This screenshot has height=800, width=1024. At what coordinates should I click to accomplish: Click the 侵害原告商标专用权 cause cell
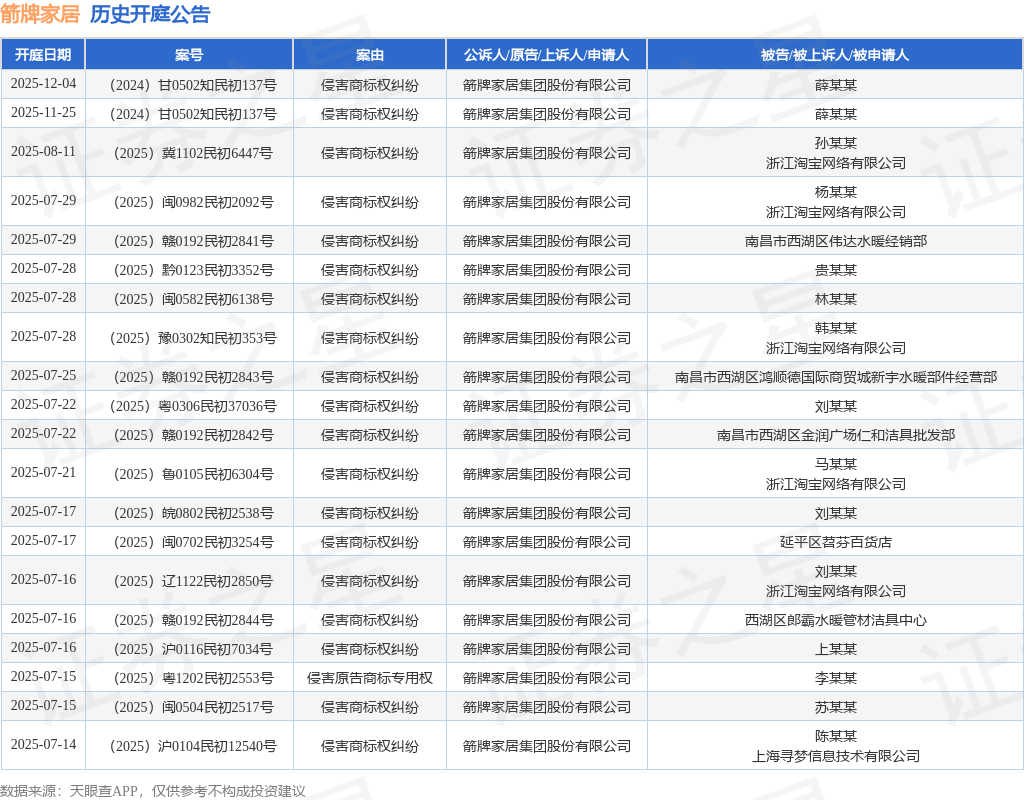[370, 678]
